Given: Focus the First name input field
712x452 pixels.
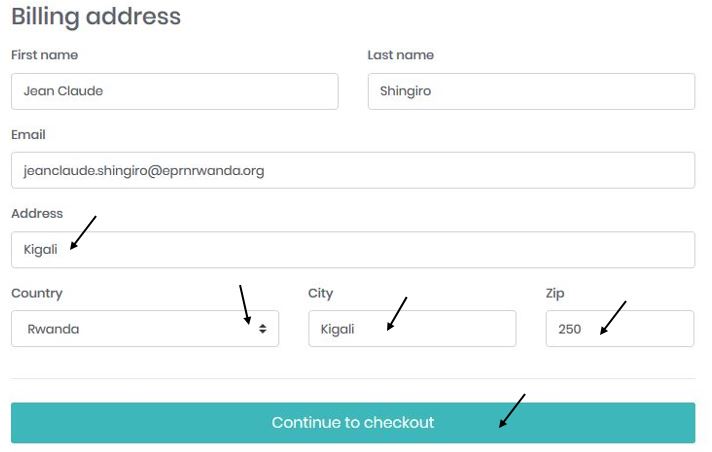Looking at the screenshot, I should pyautogui.click(x=174, y=91).
